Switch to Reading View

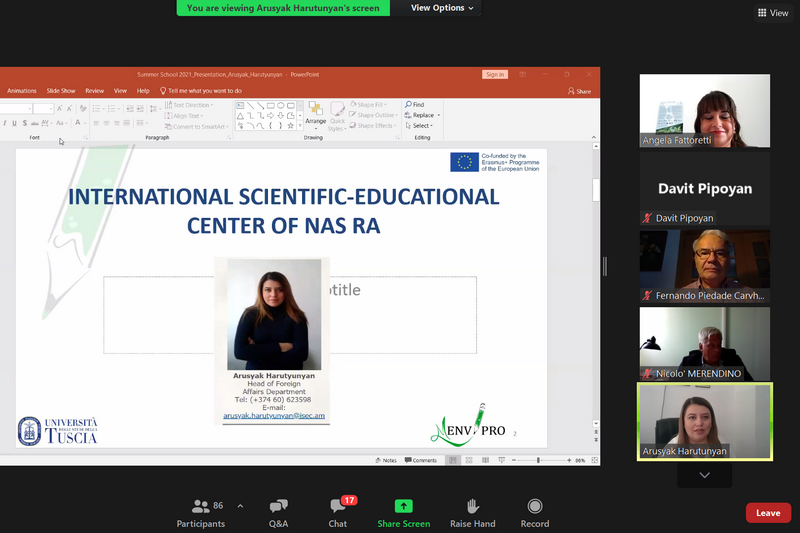(x=485, y=460)
